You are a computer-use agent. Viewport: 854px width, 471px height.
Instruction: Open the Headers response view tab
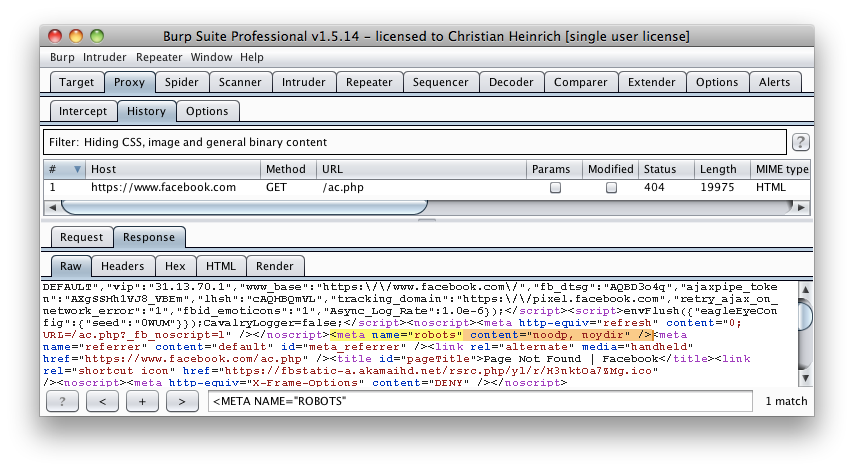click(x=123, y=266)
